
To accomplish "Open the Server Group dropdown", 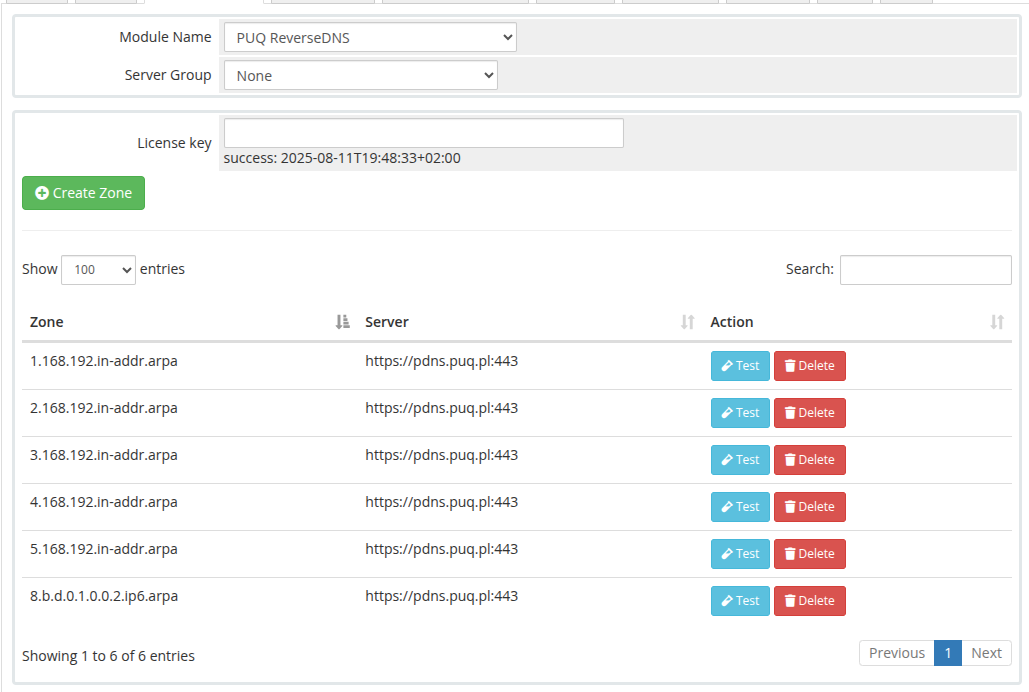I will click(360, 76).
